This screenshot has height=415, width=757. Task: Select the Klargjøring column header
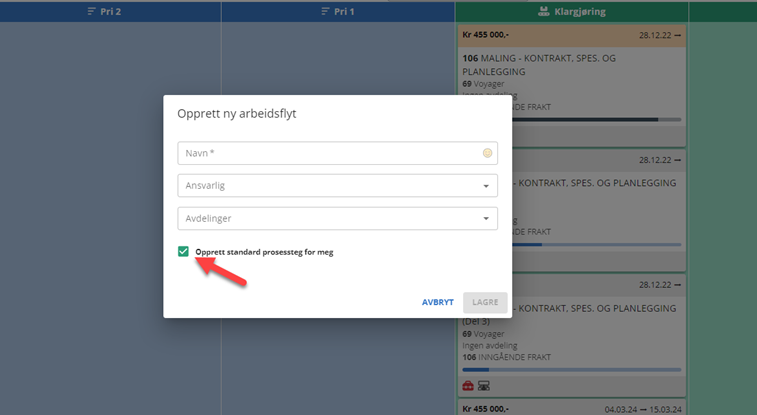pos(572,12)
